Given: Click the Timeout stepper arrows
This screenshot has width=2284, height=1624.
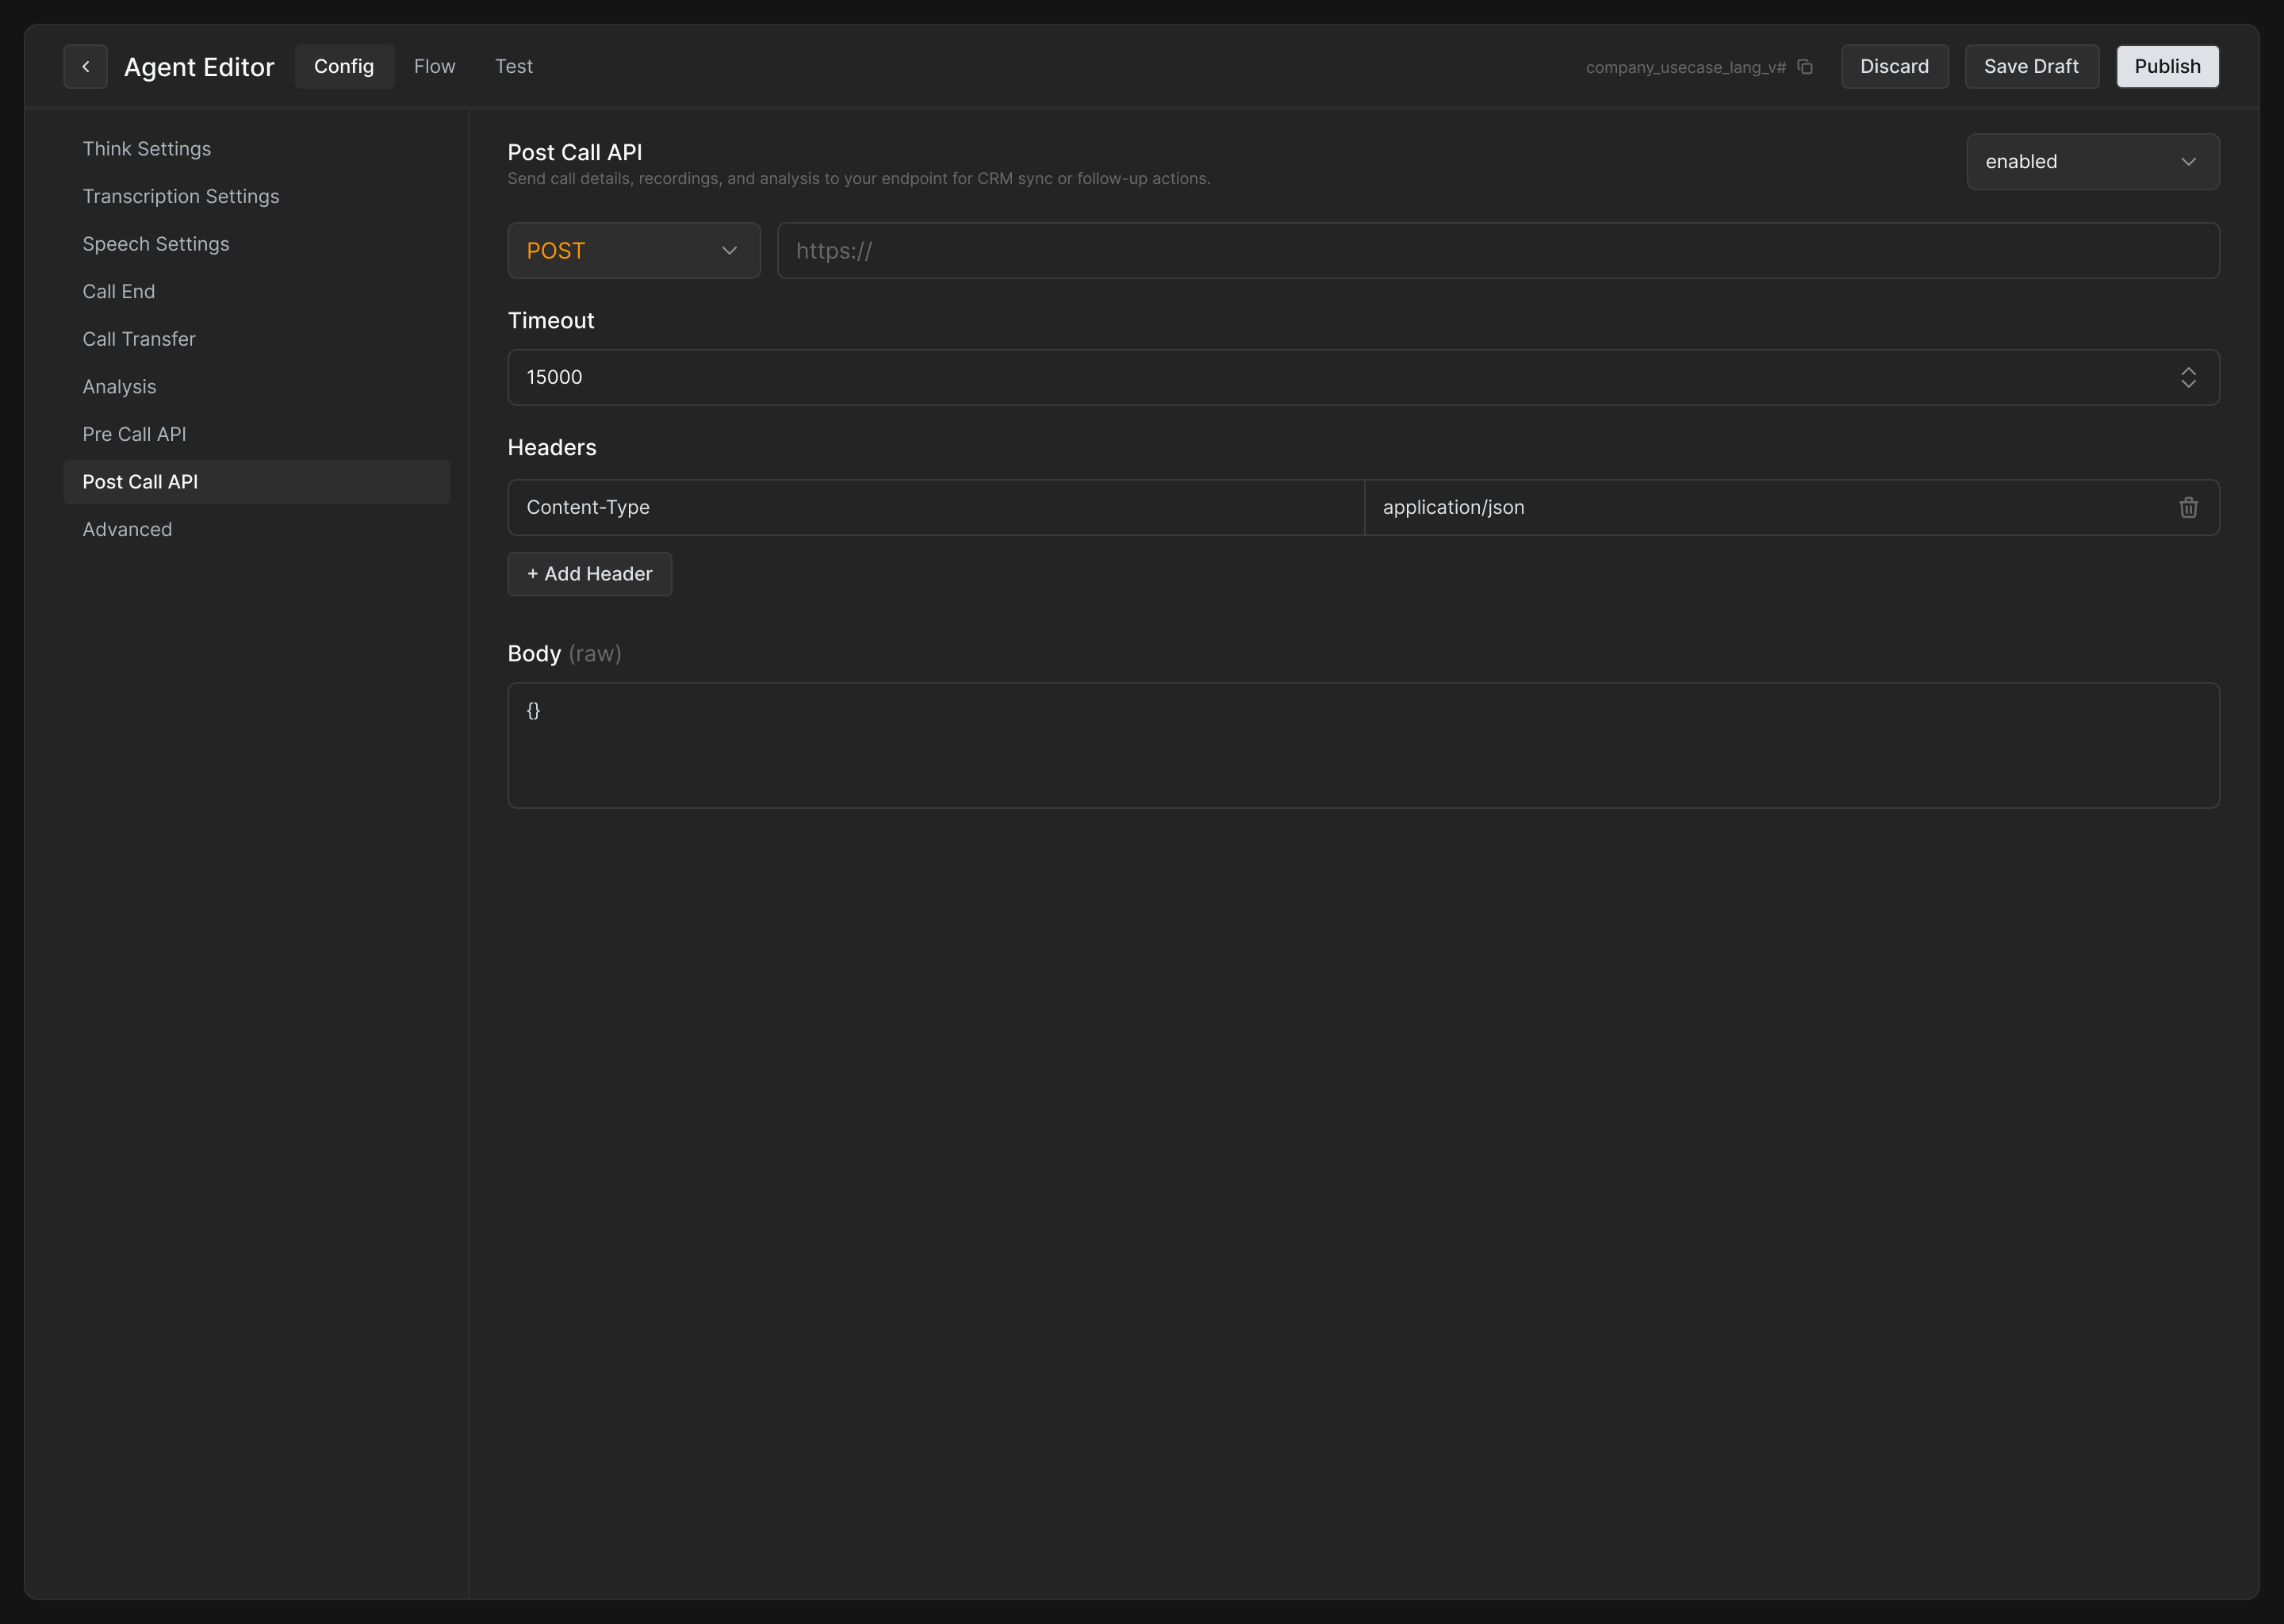Looking at the screenshot, I should 2188,377.
